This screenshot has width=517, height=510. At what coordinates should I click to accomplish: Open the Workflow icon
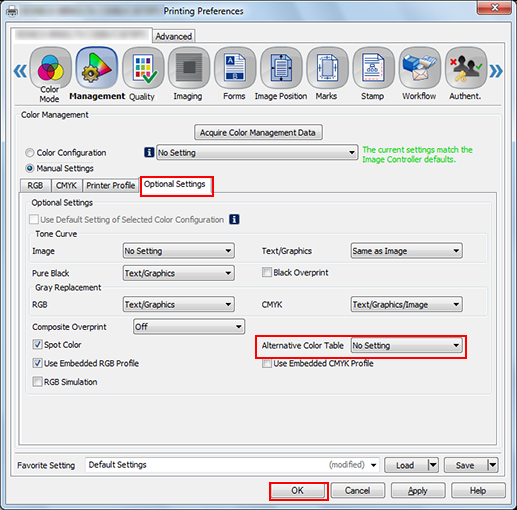tap(420, 68)
